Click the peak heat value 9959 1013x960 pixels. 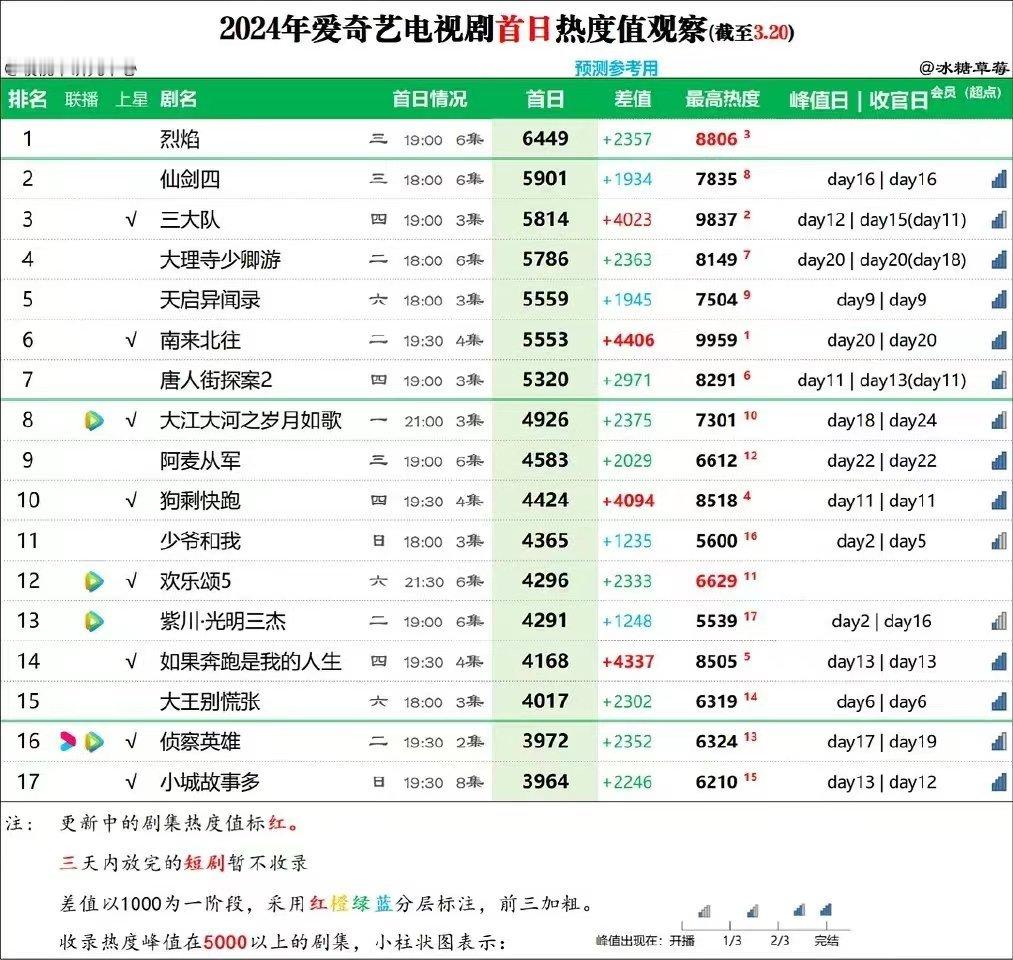[716, 340]
